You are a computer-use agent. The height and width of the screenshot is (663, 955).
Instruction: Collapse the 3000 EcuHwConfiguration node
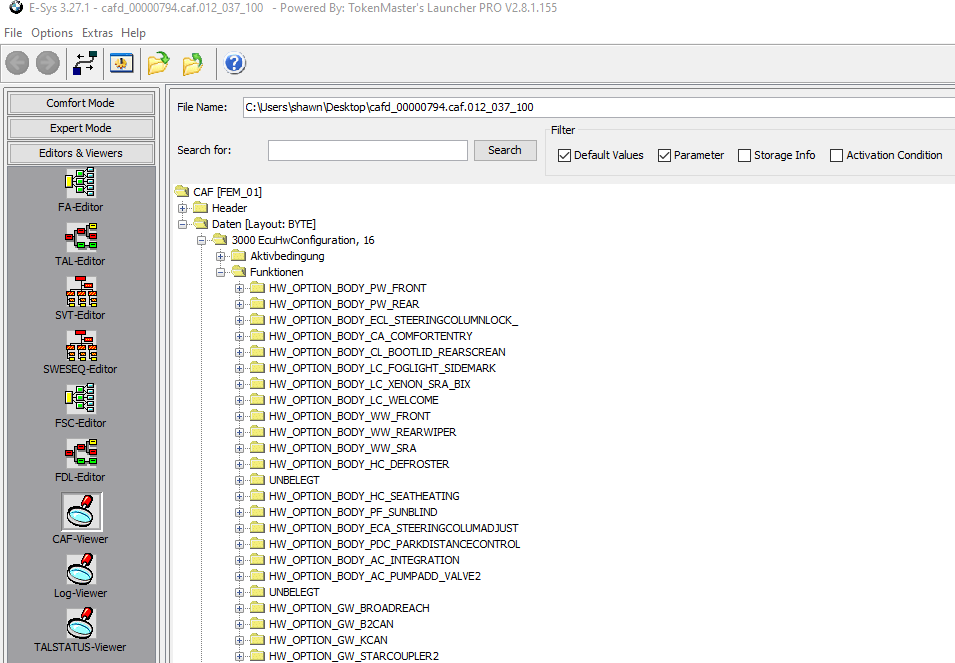click(201, 240)
